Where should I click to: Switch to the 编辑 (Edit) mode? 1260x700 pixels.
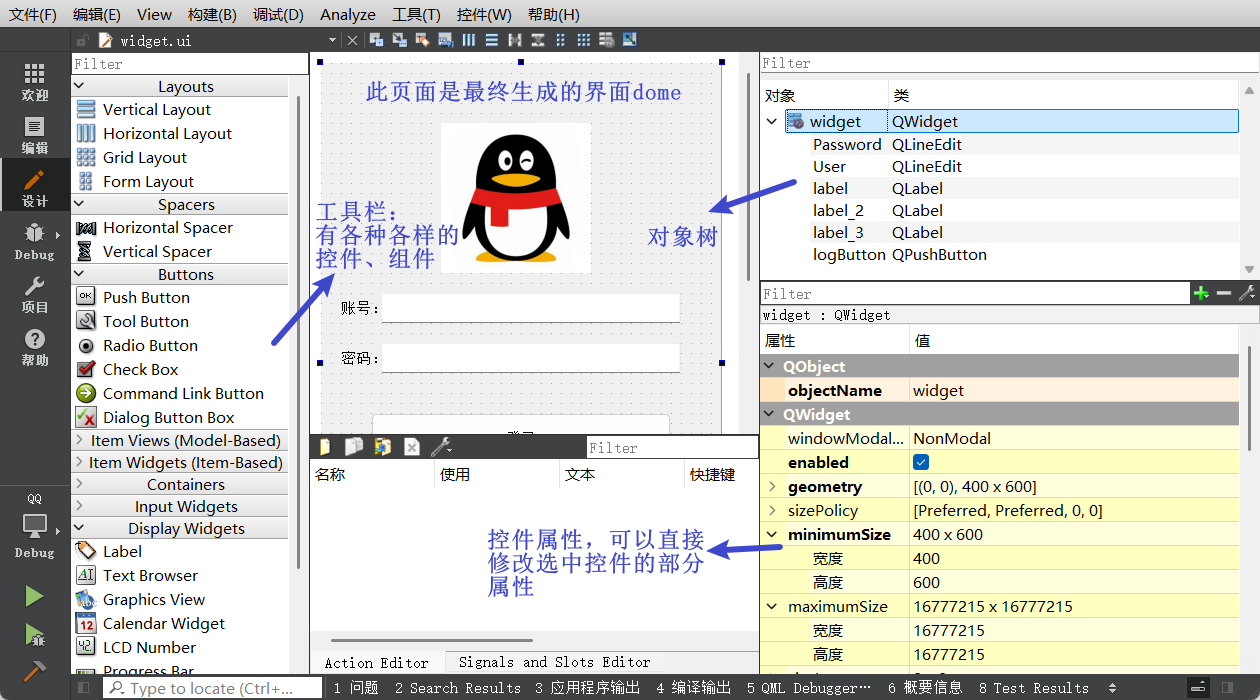[34, 135]
